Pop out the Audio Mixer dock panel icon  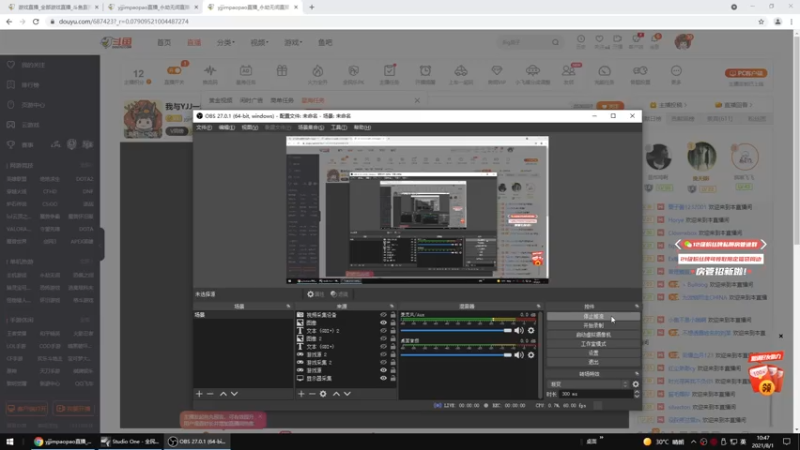tap(538, 306)
